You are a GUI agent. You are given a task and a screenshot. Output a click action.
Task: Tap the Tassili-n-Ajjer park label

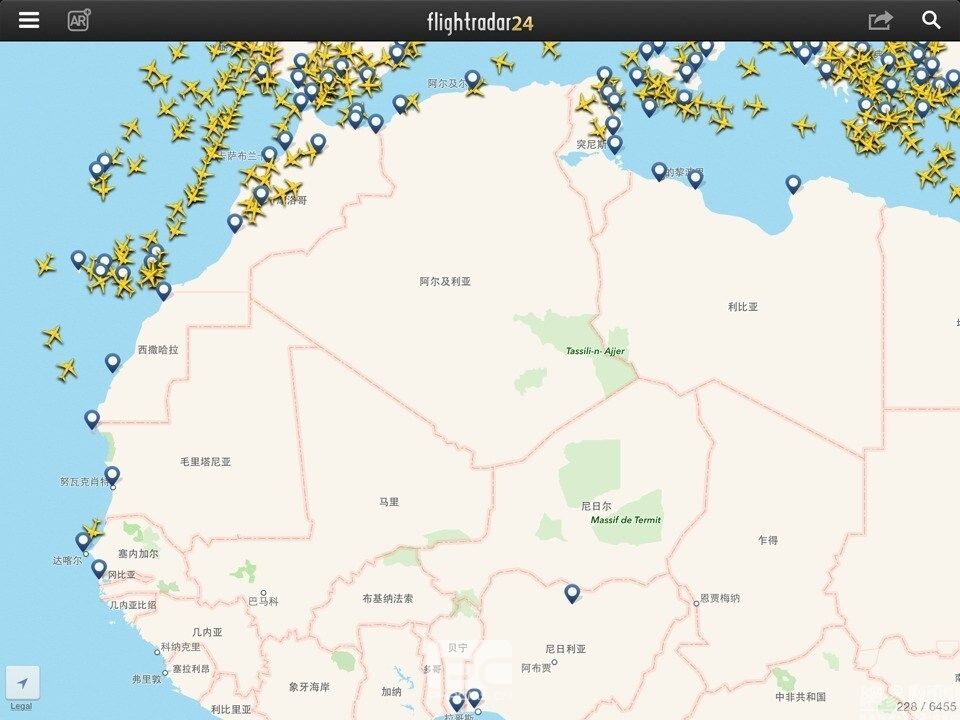(x=595, y=351)
